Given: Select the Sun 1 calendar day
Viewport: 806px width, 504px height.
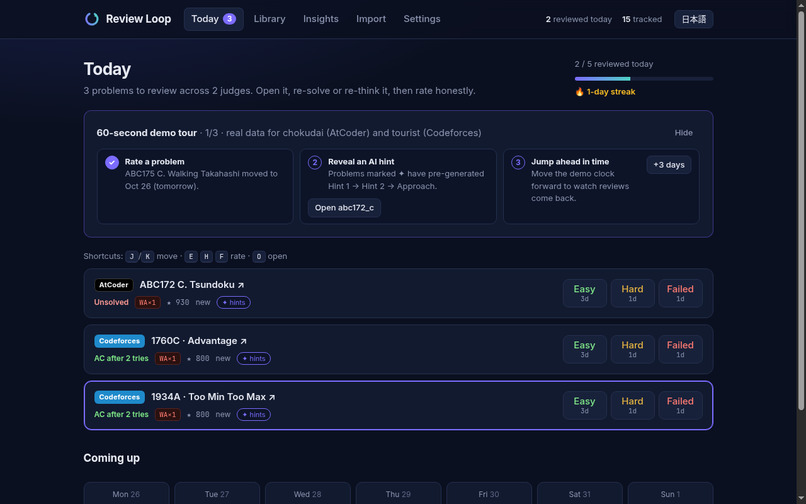Looking at the screenshot, I should click(670, 493).
